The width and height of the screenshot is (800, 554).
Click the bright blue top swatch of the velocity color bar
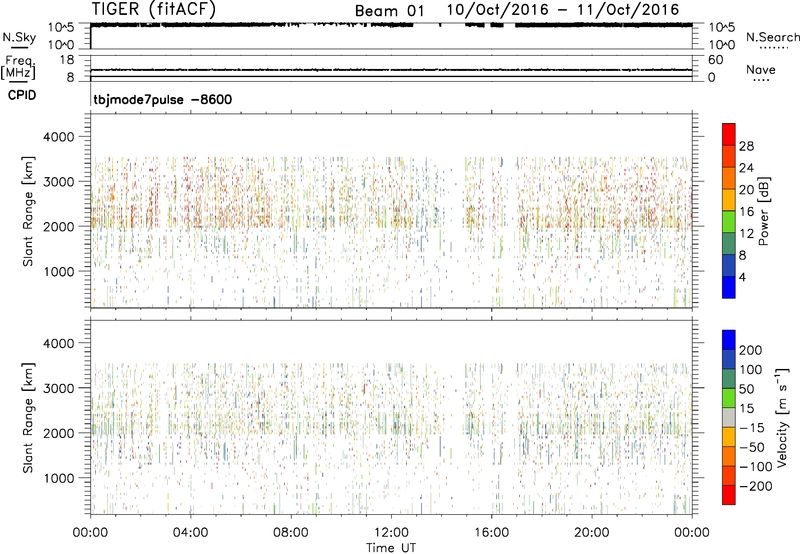729,340
